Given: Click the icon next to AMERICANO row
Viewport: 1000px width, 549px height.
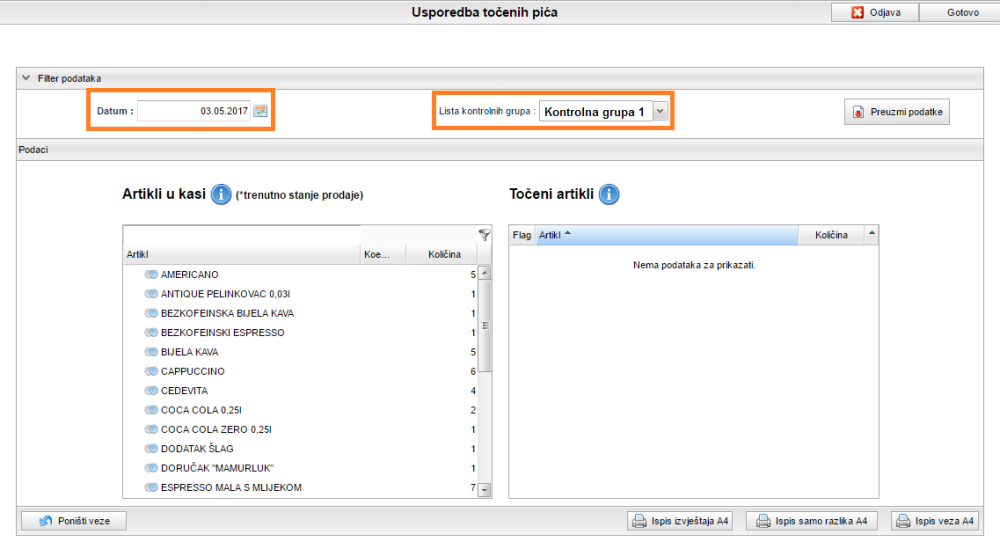Looking at the screenshot, I should (151, 274).
